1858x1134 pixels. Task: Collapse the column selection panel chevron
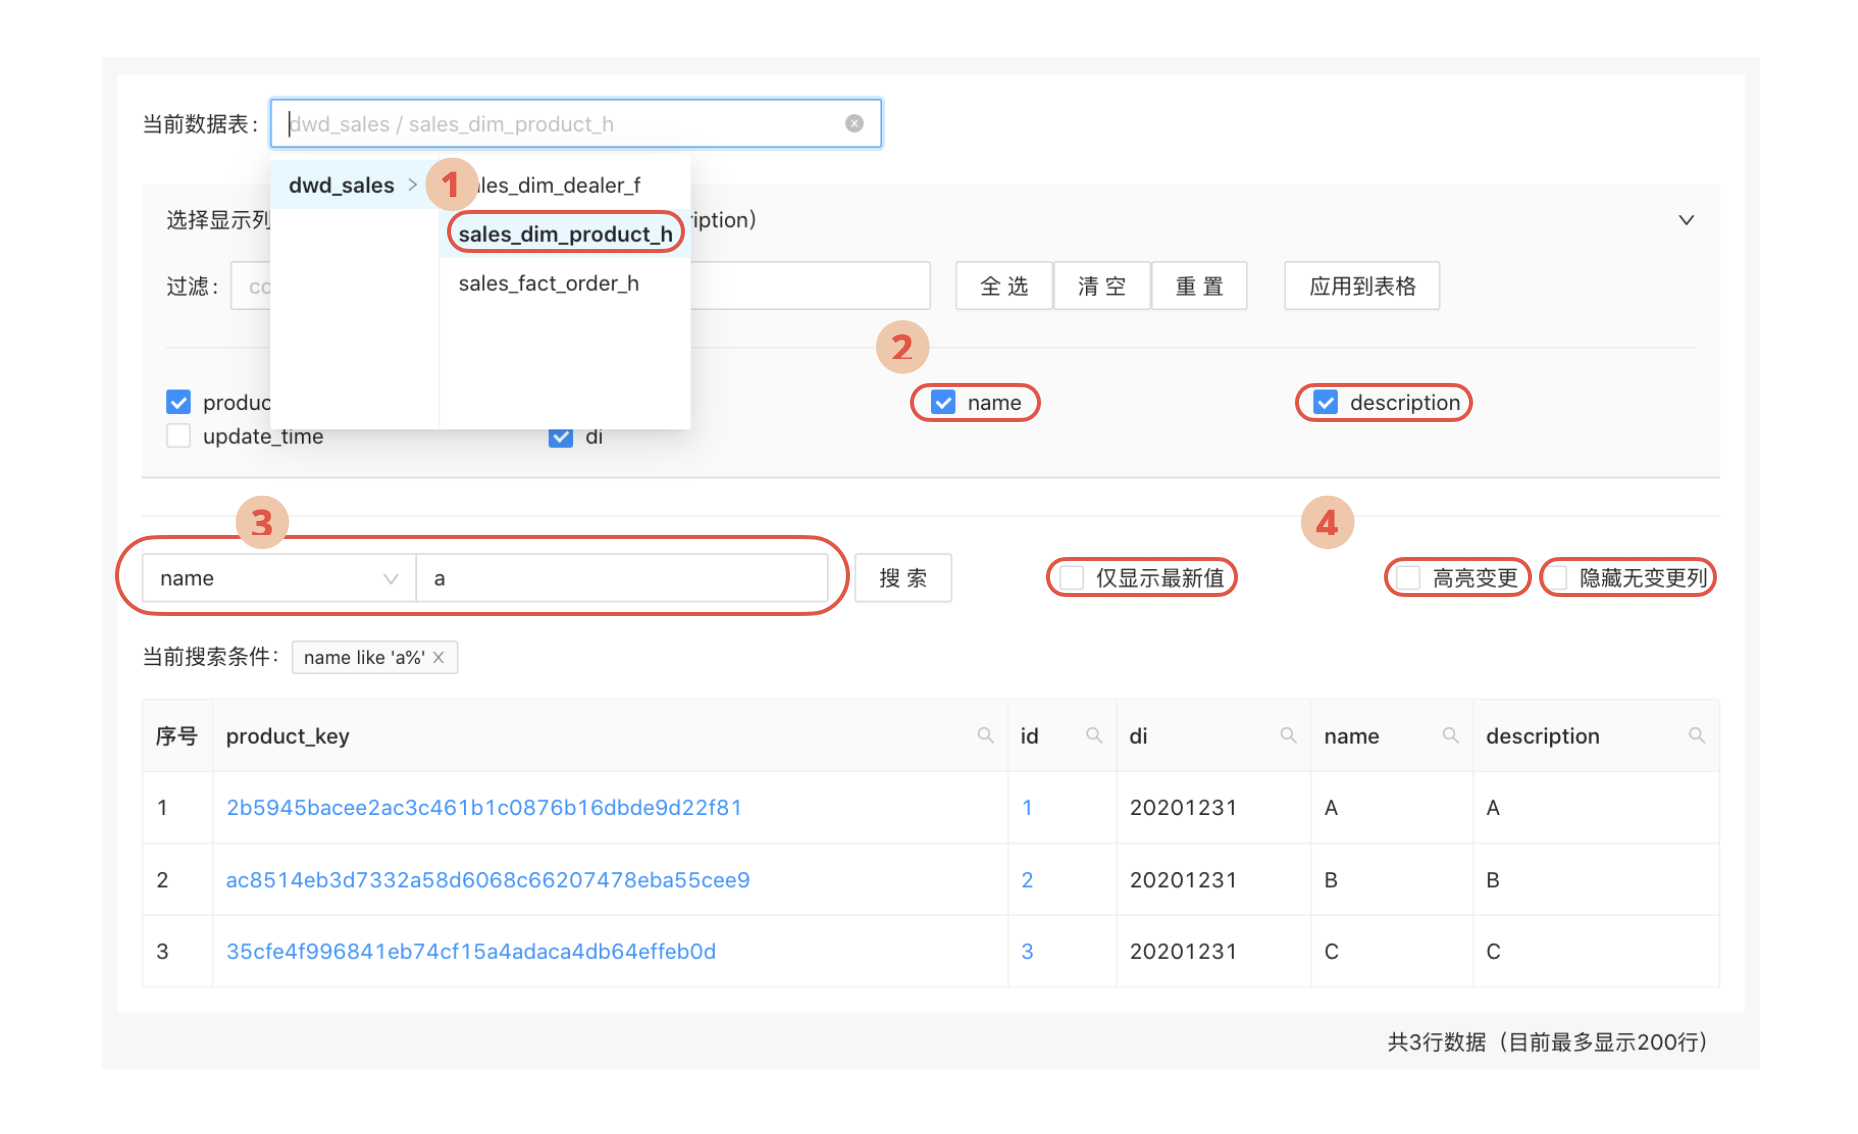click(x=1686, y=219)
